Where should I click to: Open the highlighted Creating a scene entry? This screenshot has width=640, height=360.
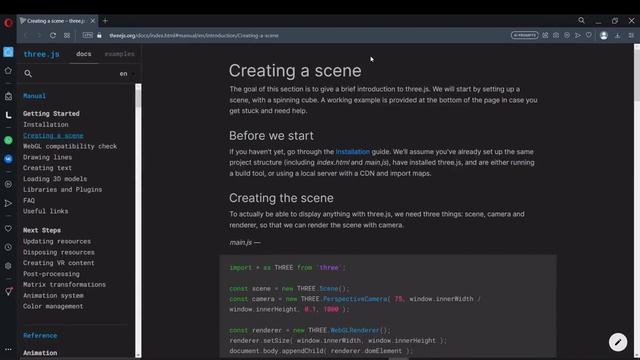click(x=53, y=136)
